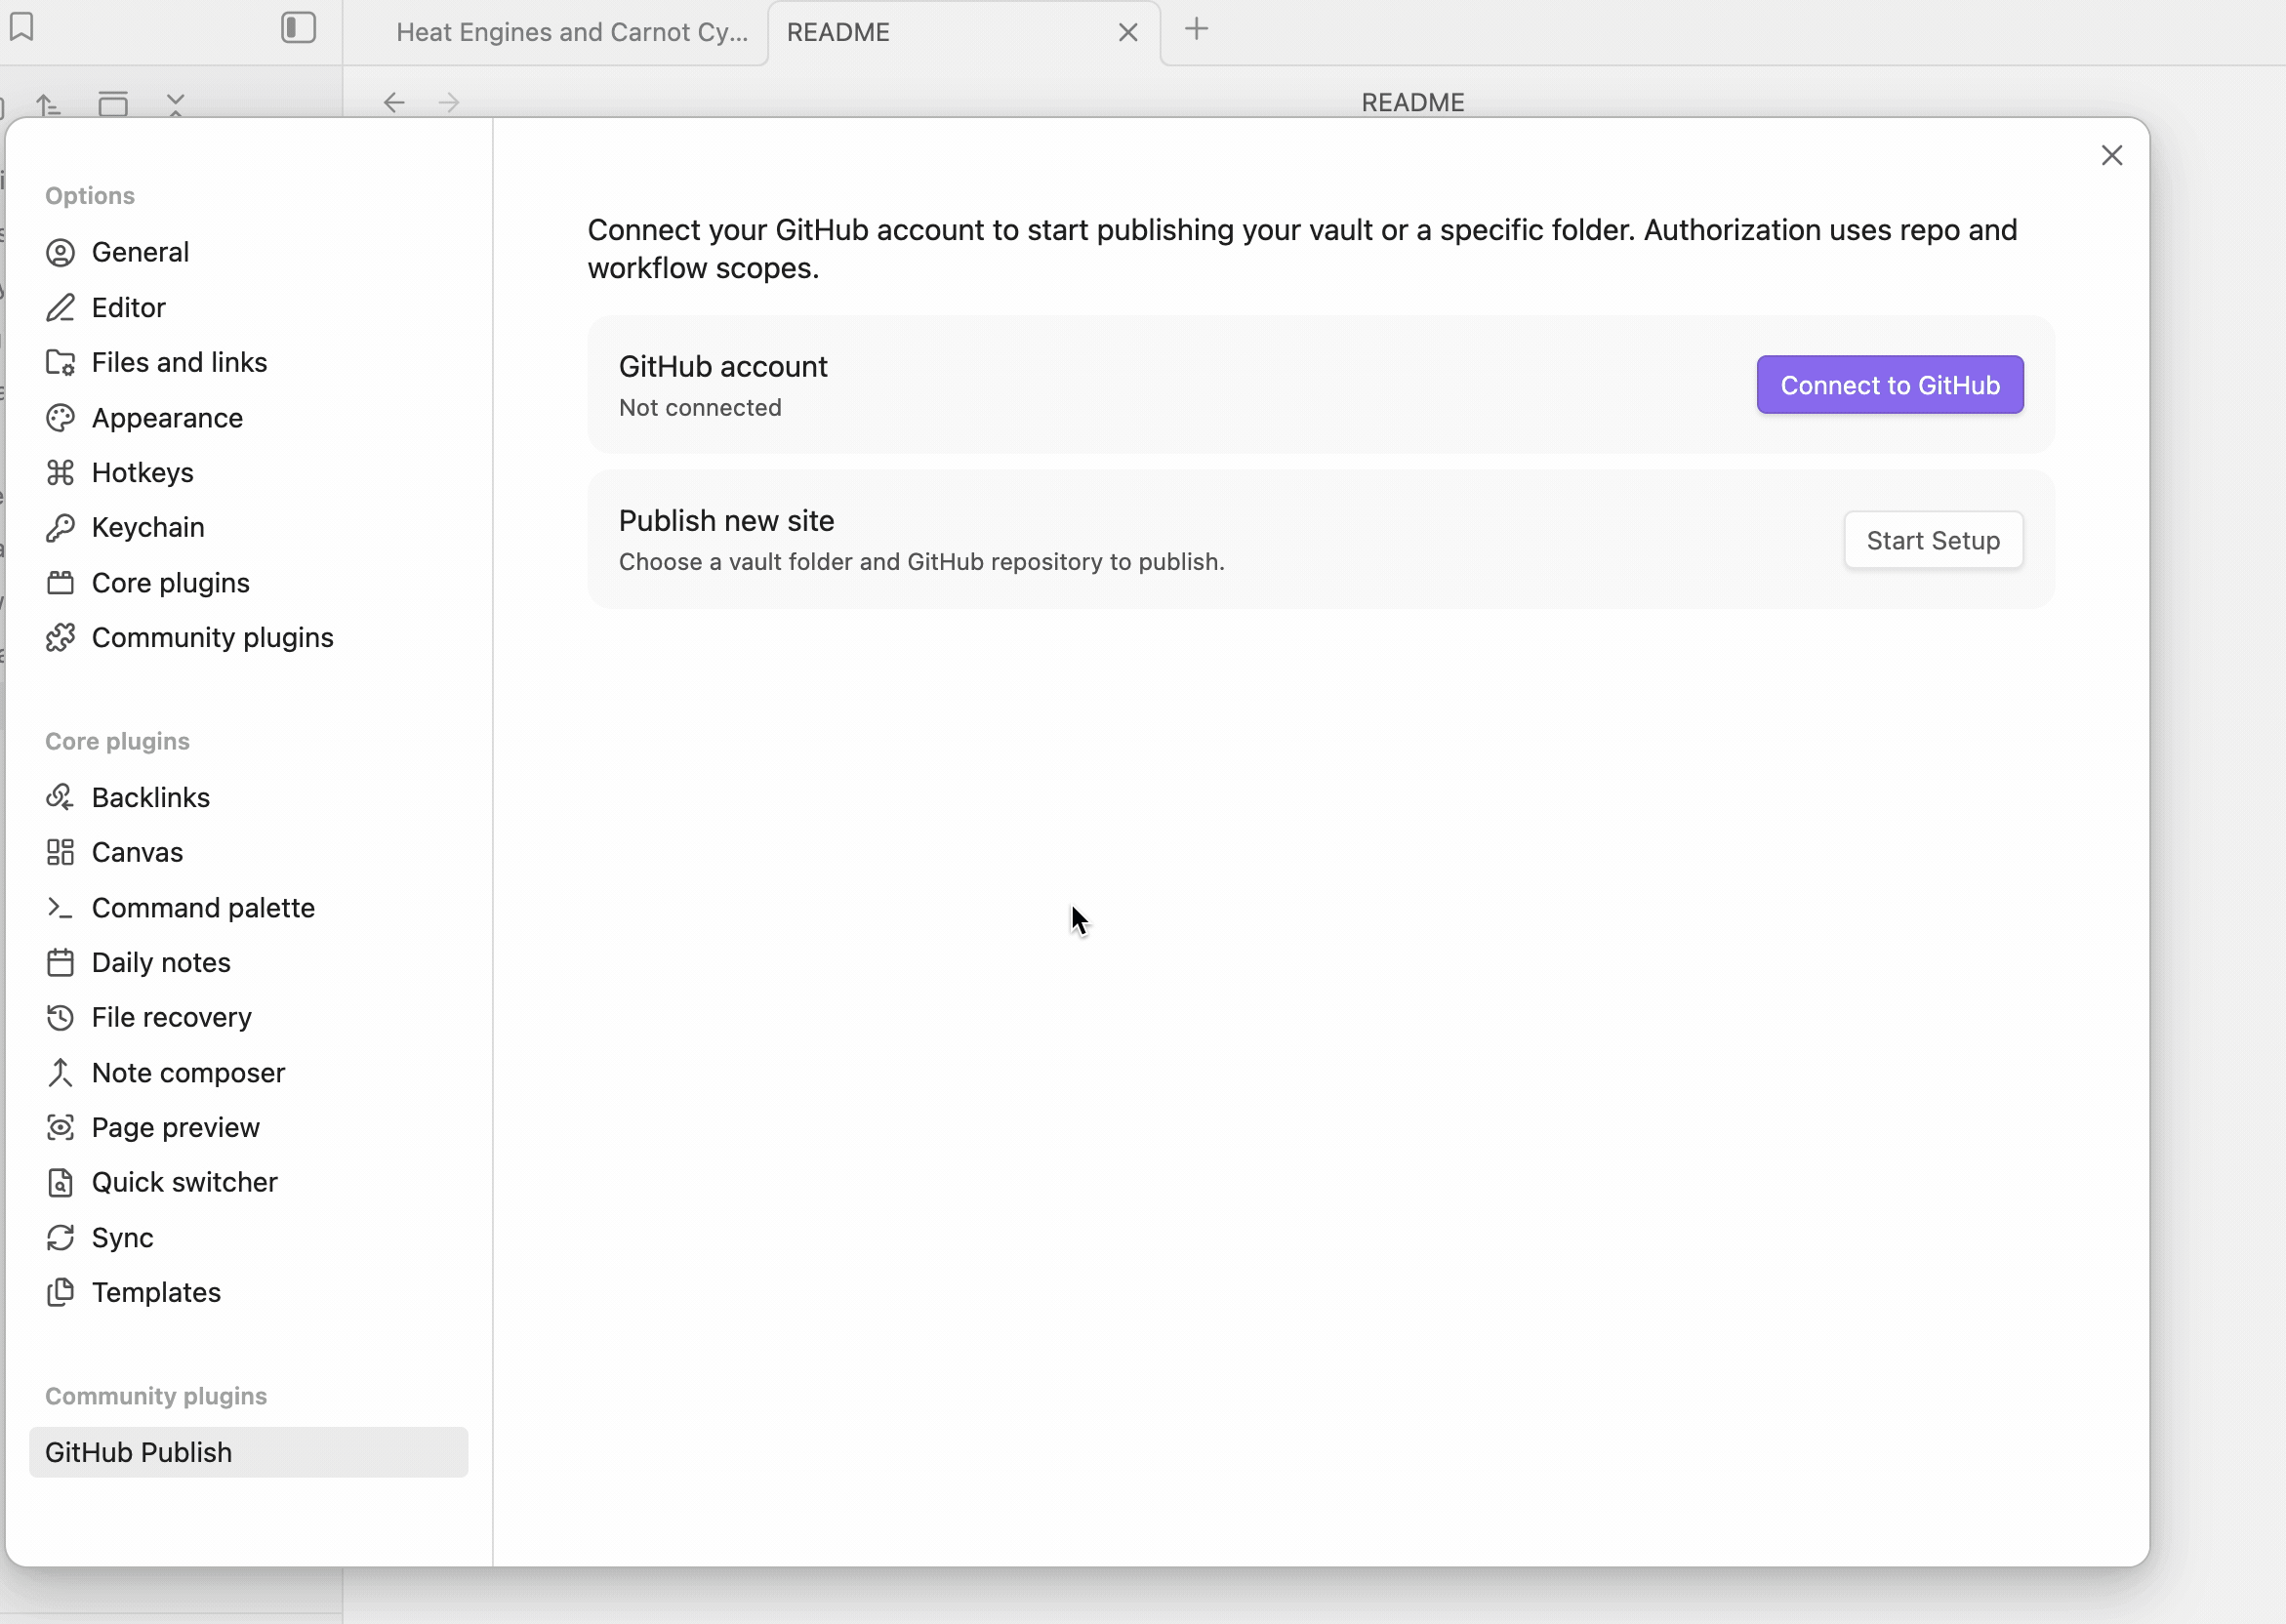Navigate back with the left arrow
This screenshot has height=1624, width=2286.
394,102
